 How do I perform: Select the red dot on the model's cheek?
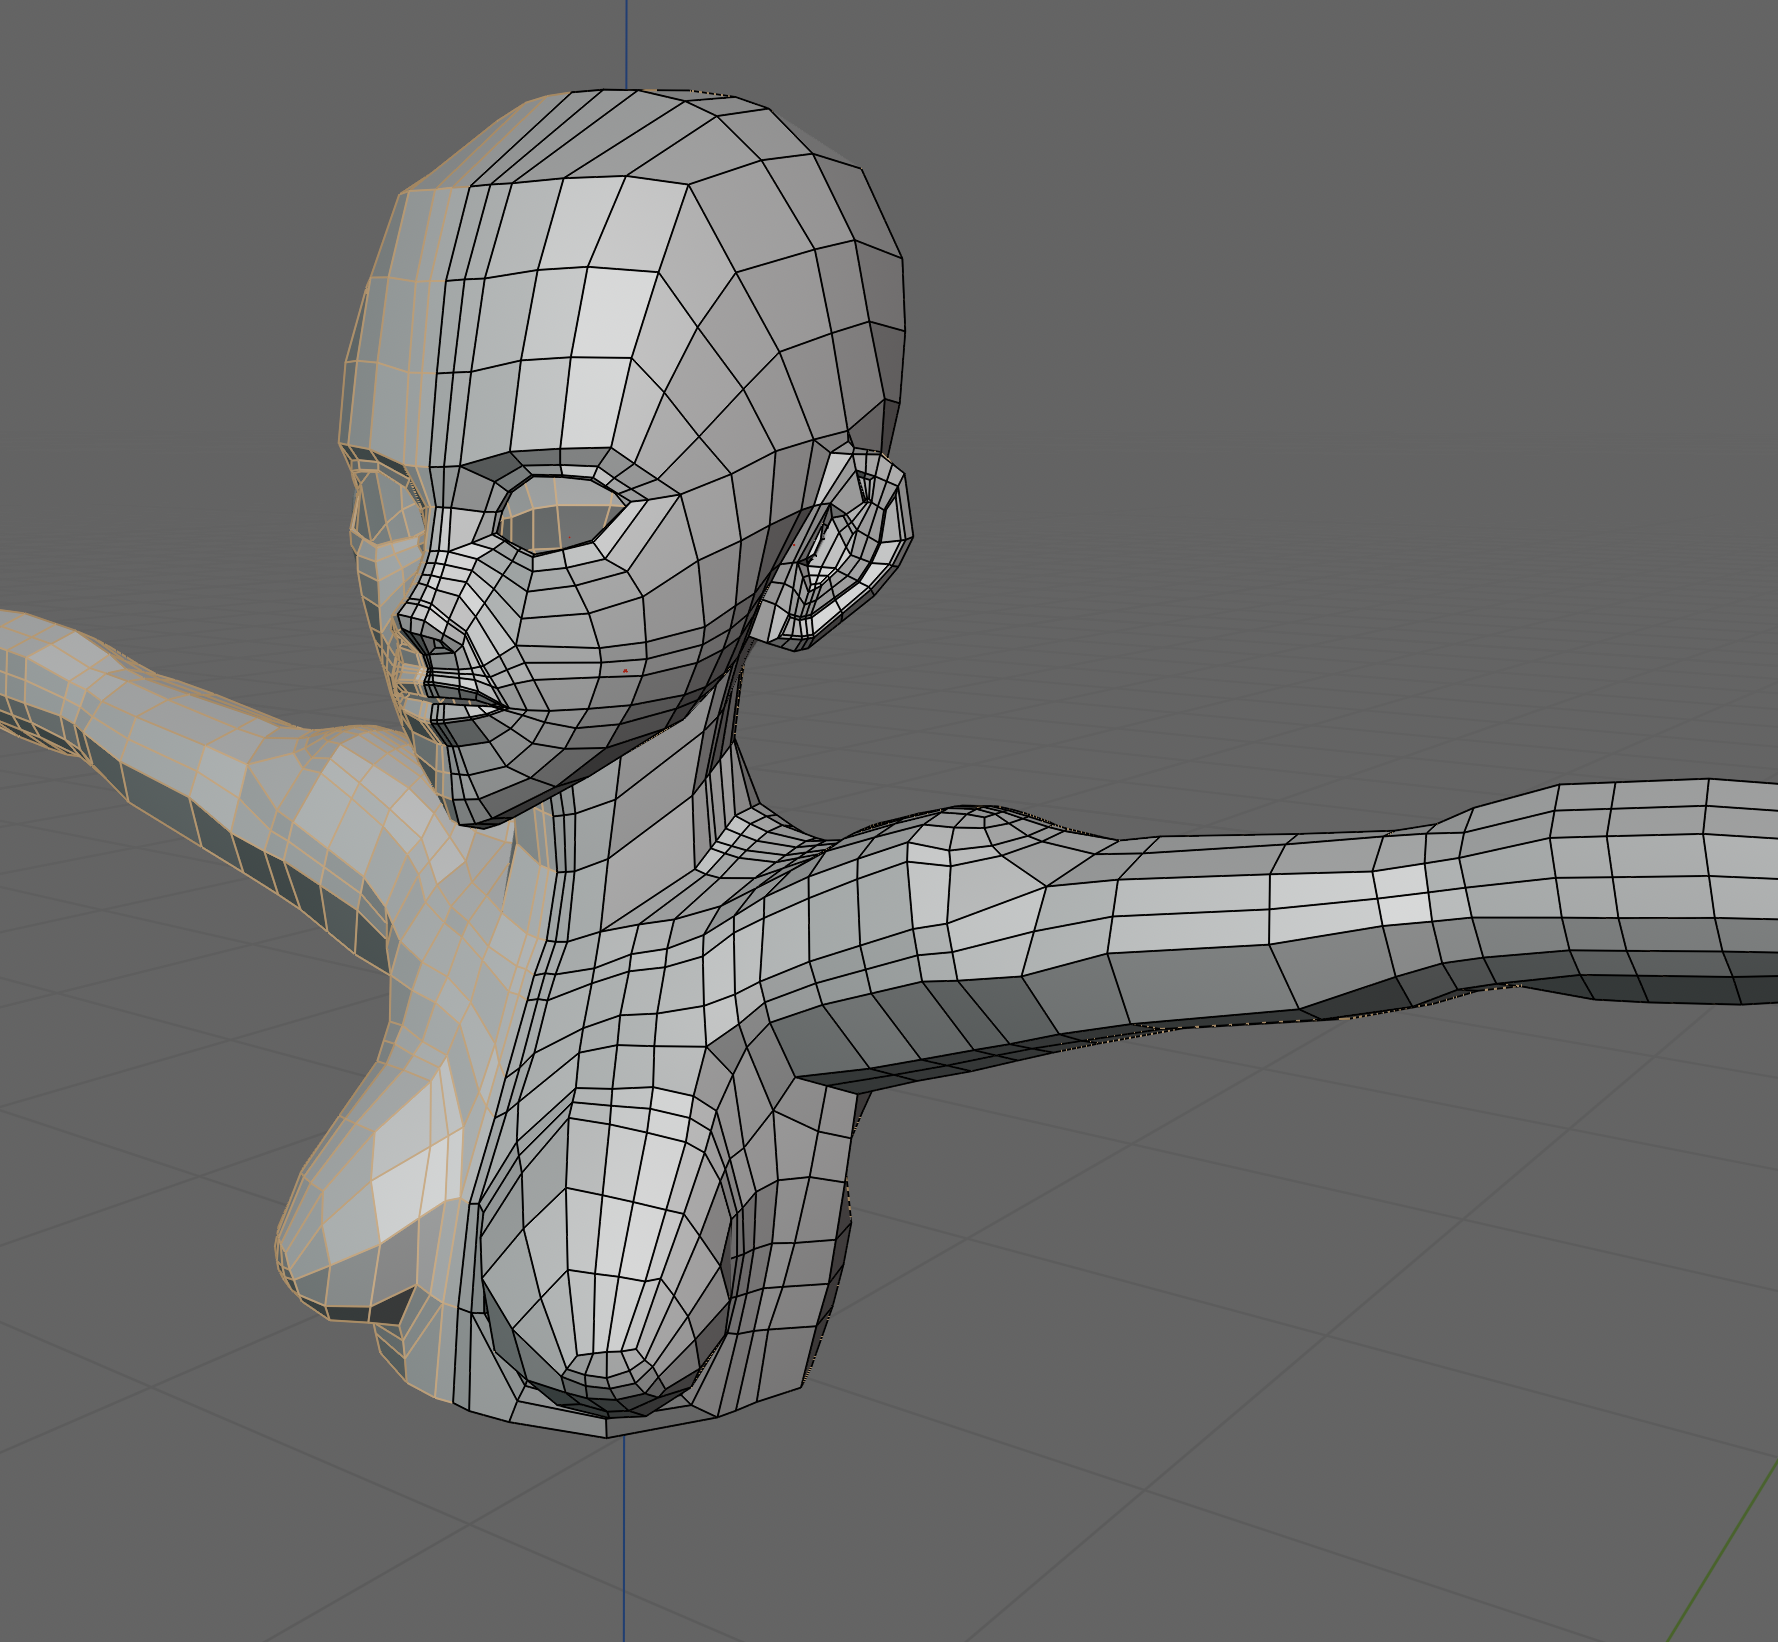(x=626, y=671)
